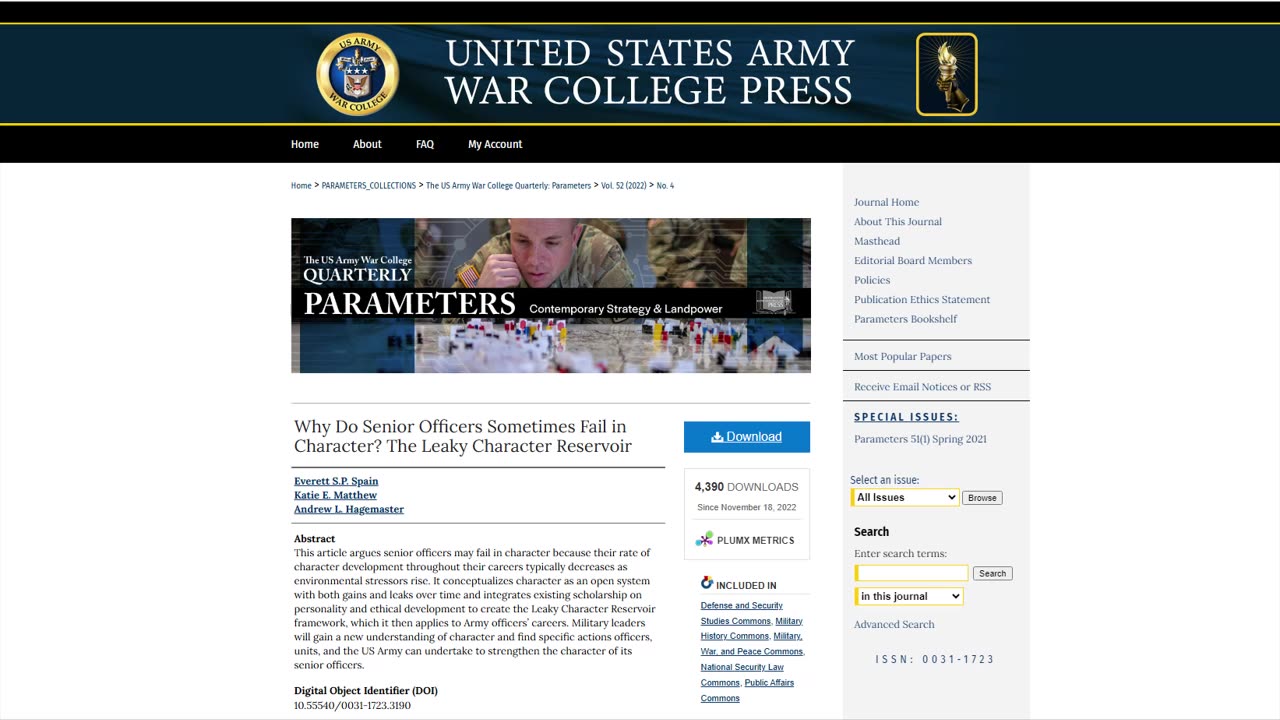The width and height of the screenshot is (1280, 720).
Task: Open the Home navigation menu item
Action: tap(305, 144)
